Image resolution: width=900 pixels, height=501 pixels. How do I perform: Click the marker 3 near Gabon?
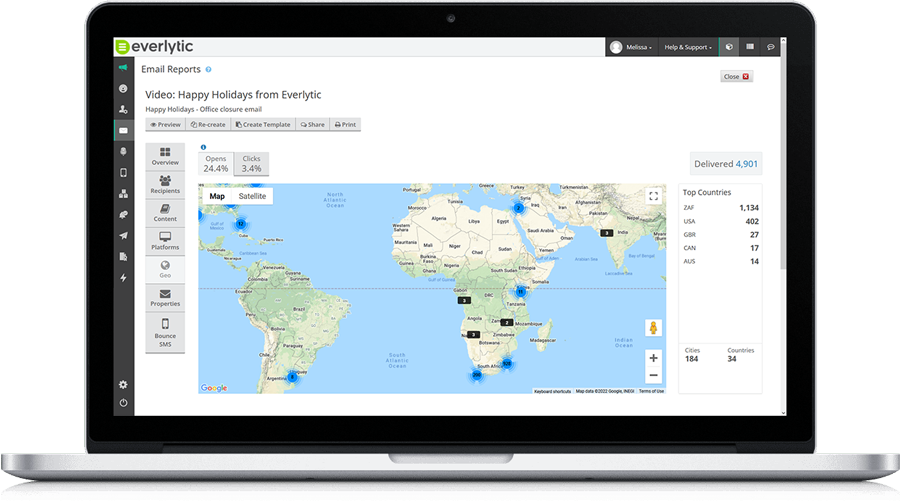coord(464,300)
